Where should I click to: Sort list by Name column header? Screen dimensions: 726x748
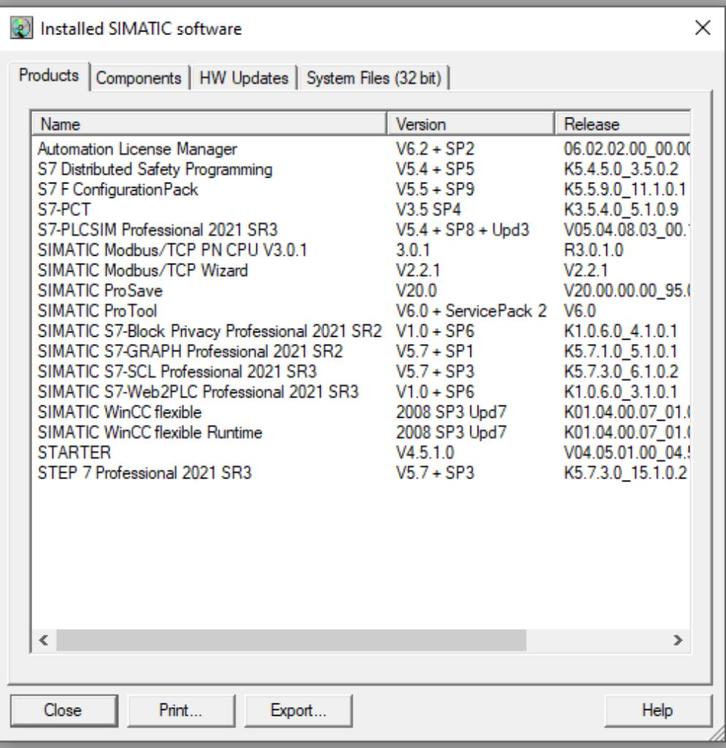tap(210, 124)
